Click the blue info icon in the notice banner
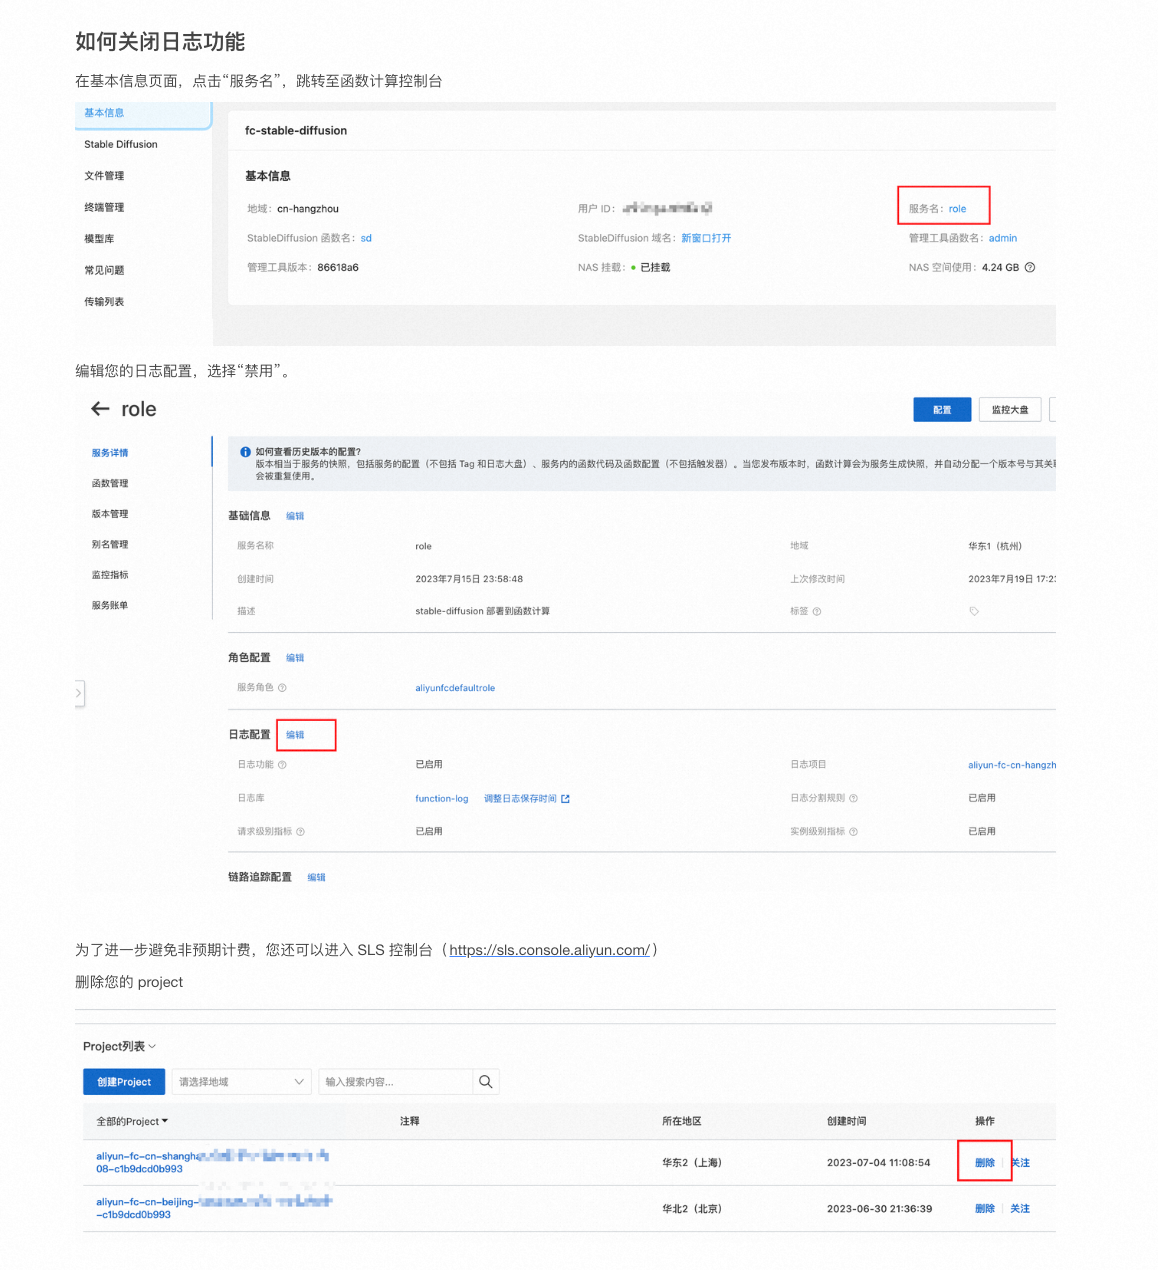Screen dimensions: 1158x1270 (x=245, y=452)
